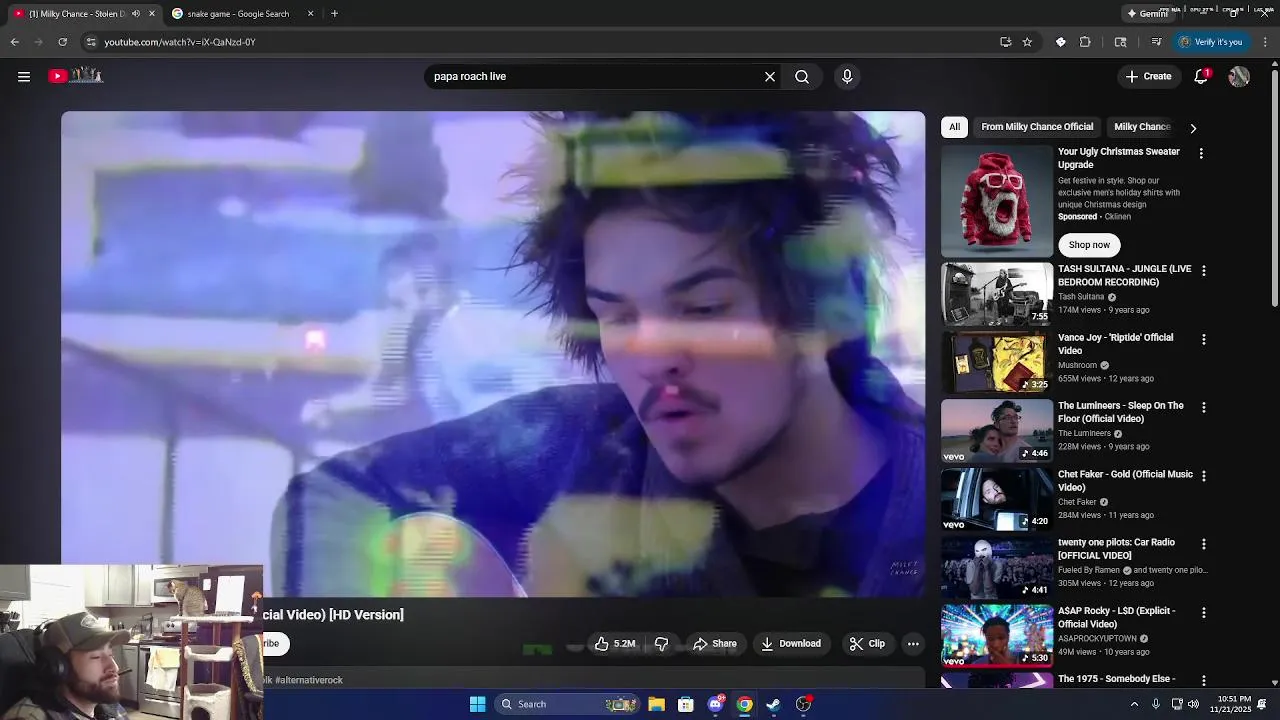Clear the search box with the X
Screen dimensions: 1280x720
pos(770,76)
